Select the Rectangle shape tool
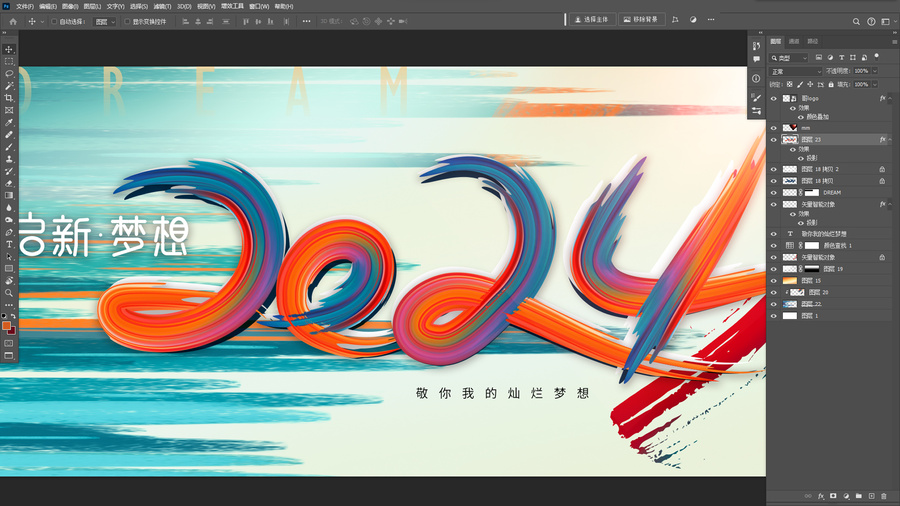The width and height of the screenshot is (900, 506). pos(9,268)
